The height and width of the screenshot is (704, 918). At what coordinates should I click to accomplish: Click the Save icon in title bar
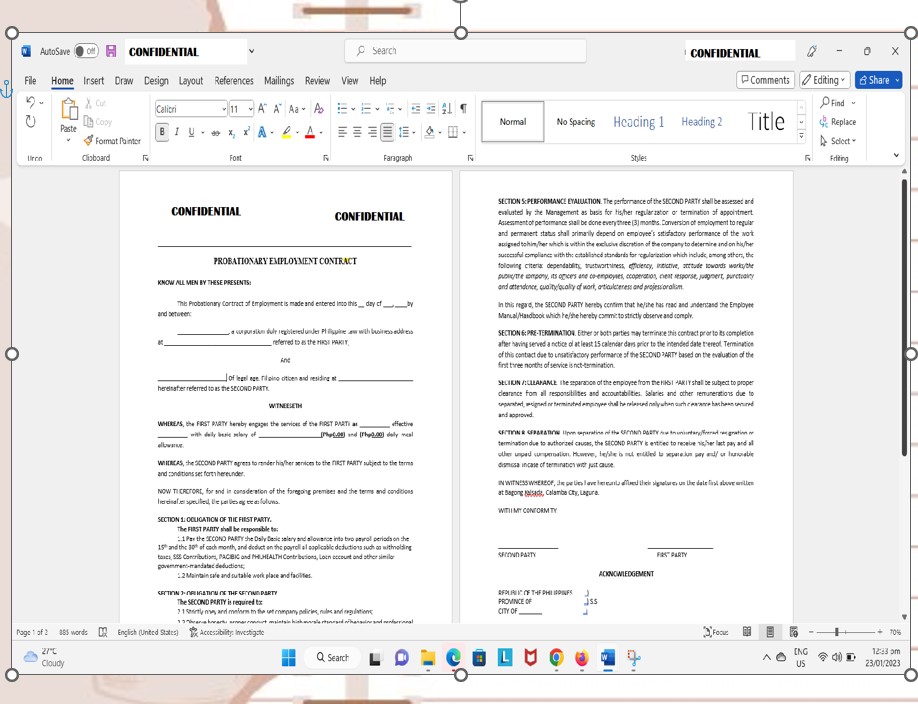tap(111, 51)
